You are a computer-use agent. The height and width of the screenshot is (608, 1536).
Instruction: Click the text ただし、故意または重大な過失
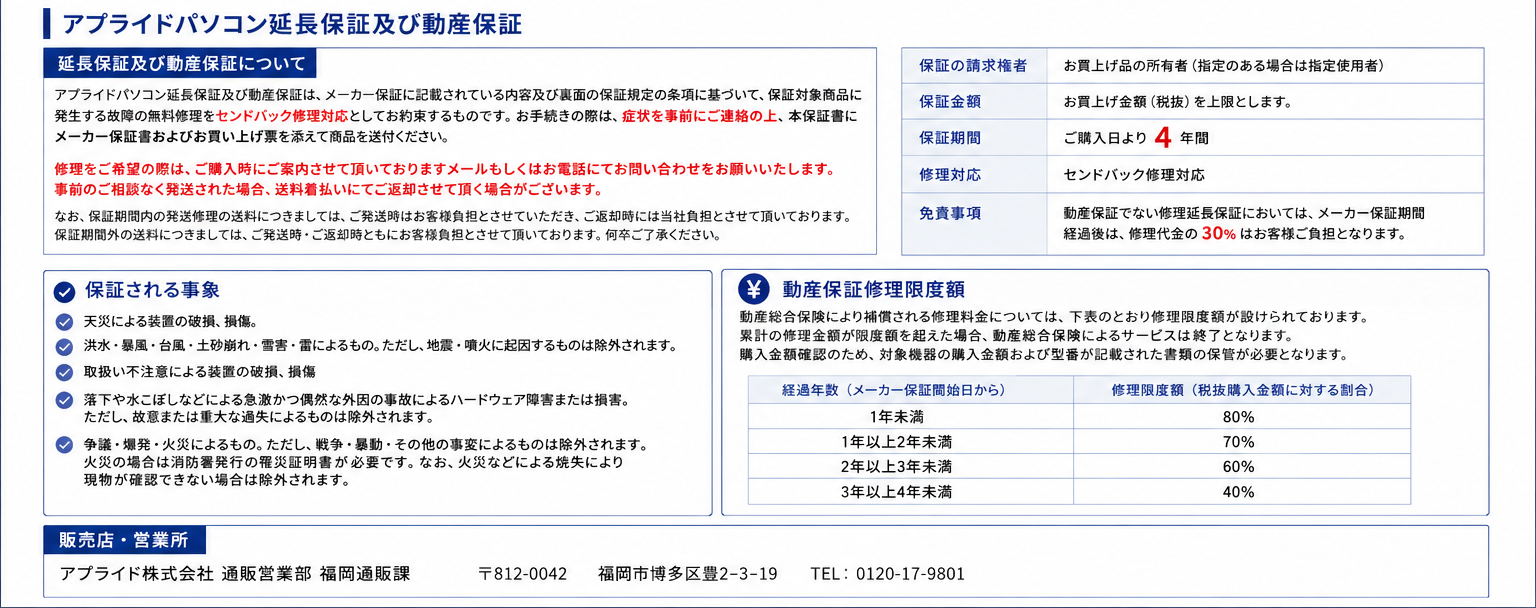pyautogui.click(x=258, y=417)
